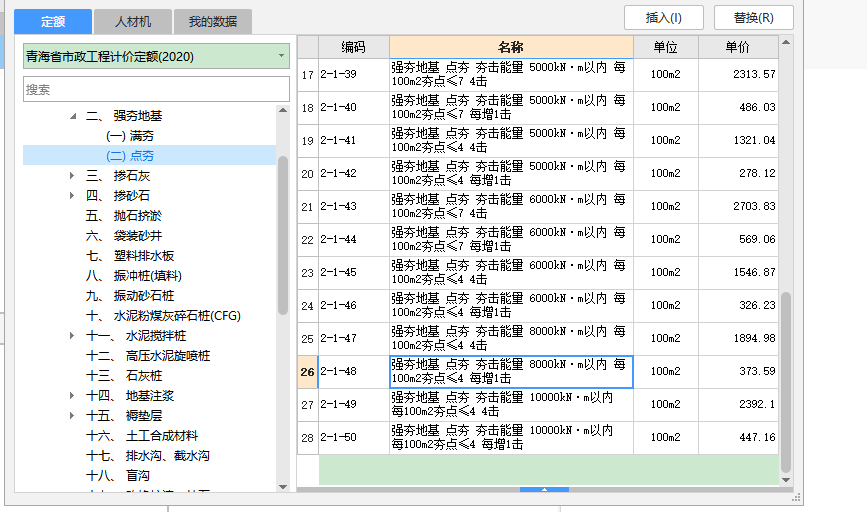The width and height of the screenshot is (867, 512).
Task: Click tree scrollbar up arrow
Action: pyautogui.click(x=283, y=110)
